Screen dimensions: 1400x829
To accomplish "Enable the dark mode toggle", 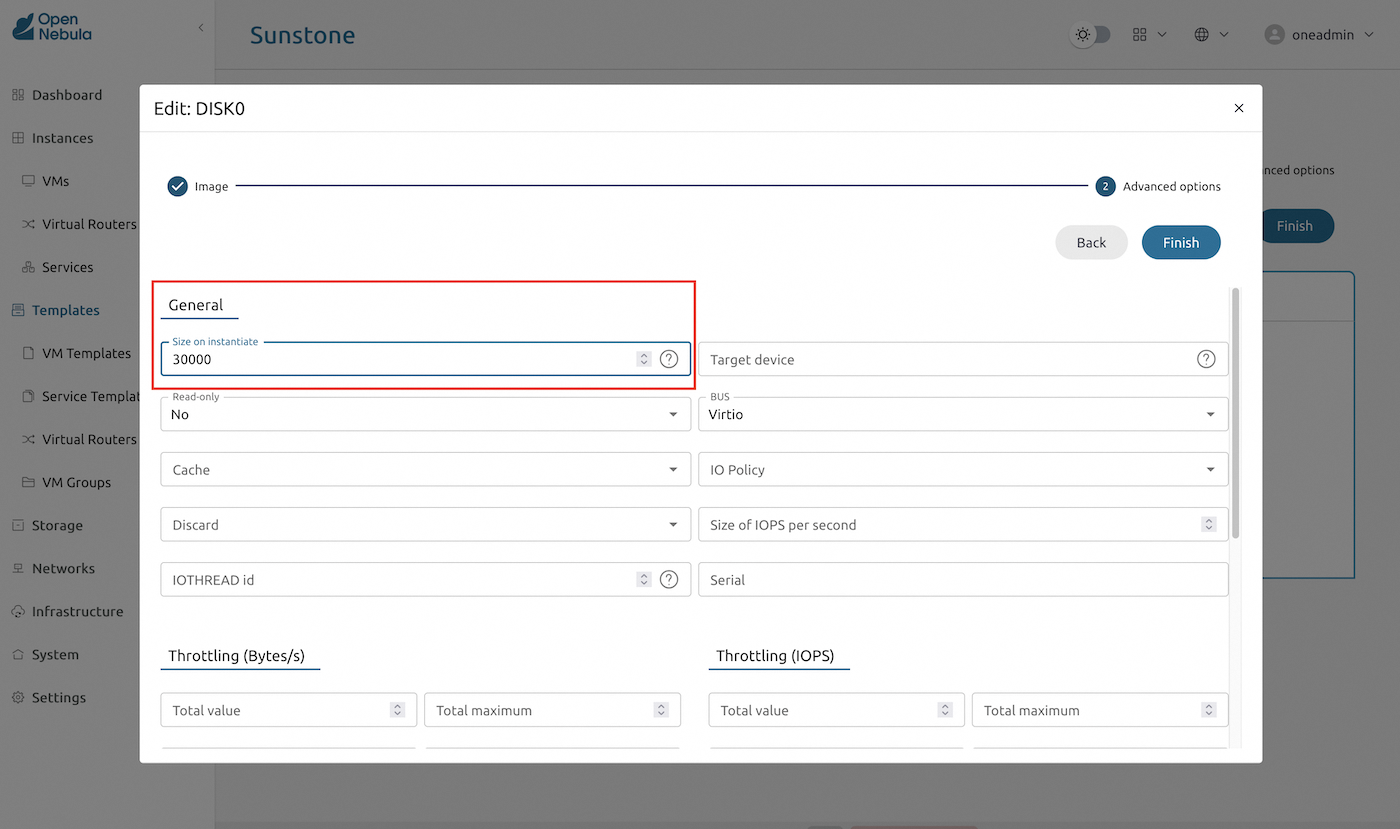I will [x=1091, y=34].
